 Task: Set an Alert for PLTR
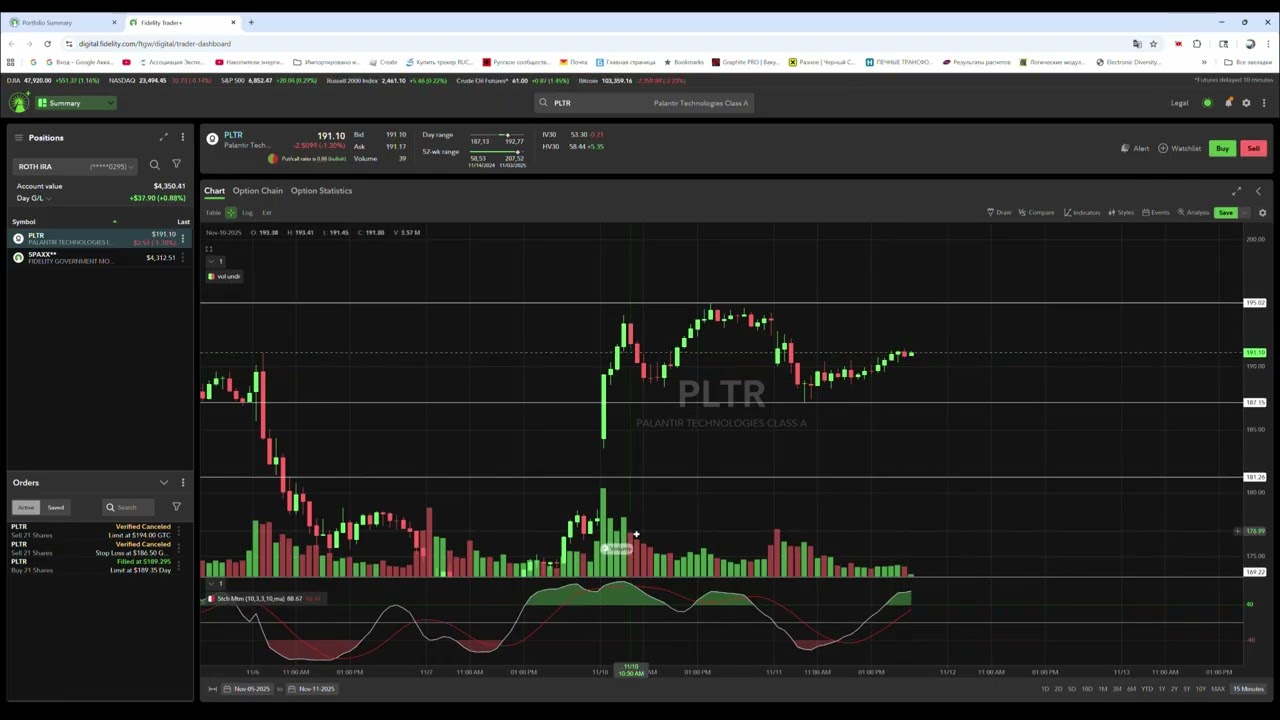[x=1135, y=149]
